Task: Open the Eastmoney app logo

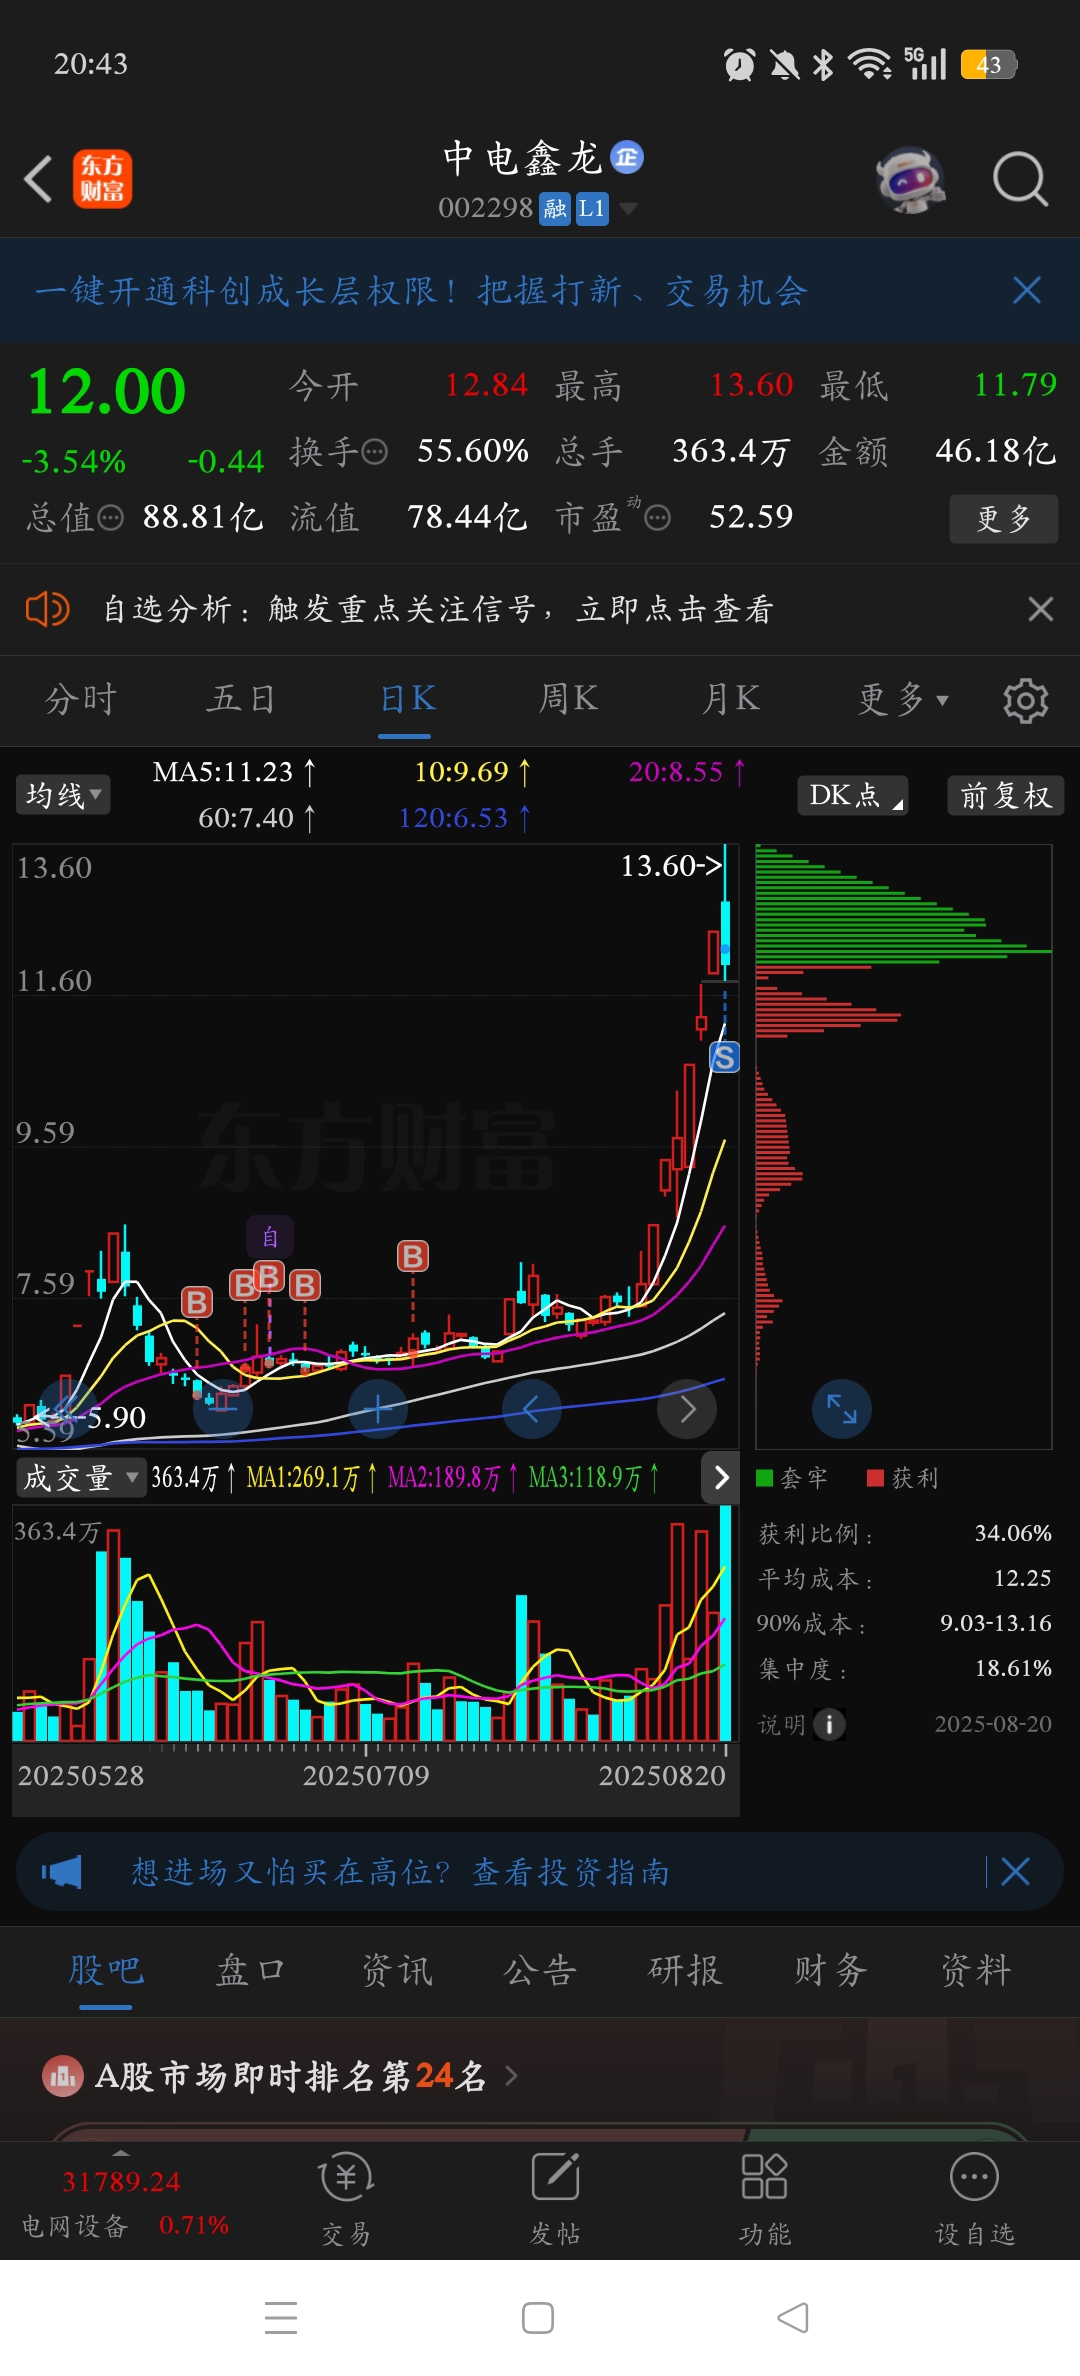Action: click(x=102, y=180)
